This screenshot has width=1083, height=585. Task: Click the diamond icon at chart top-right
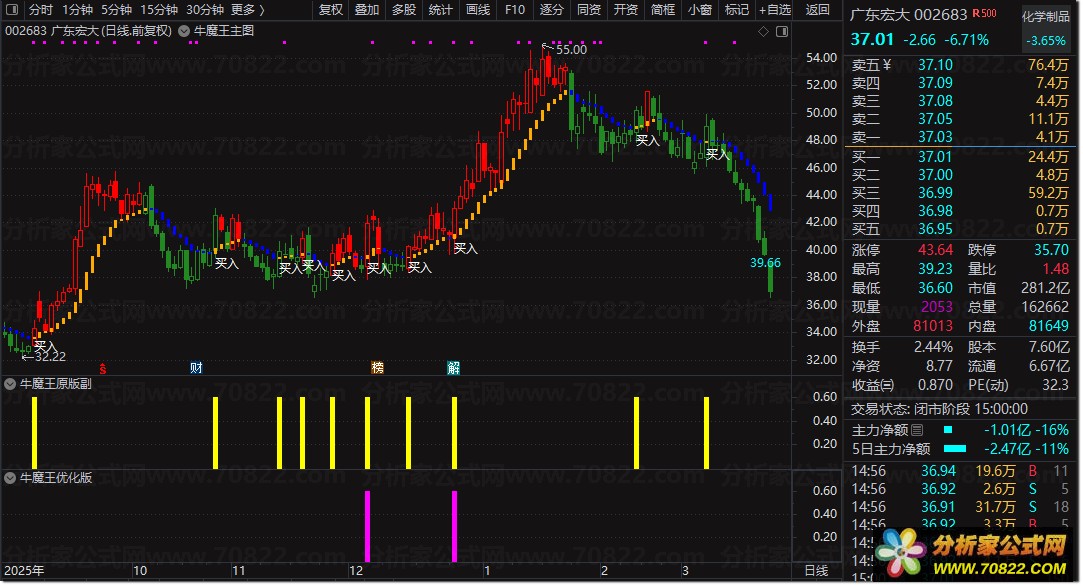tap(764, 31)
